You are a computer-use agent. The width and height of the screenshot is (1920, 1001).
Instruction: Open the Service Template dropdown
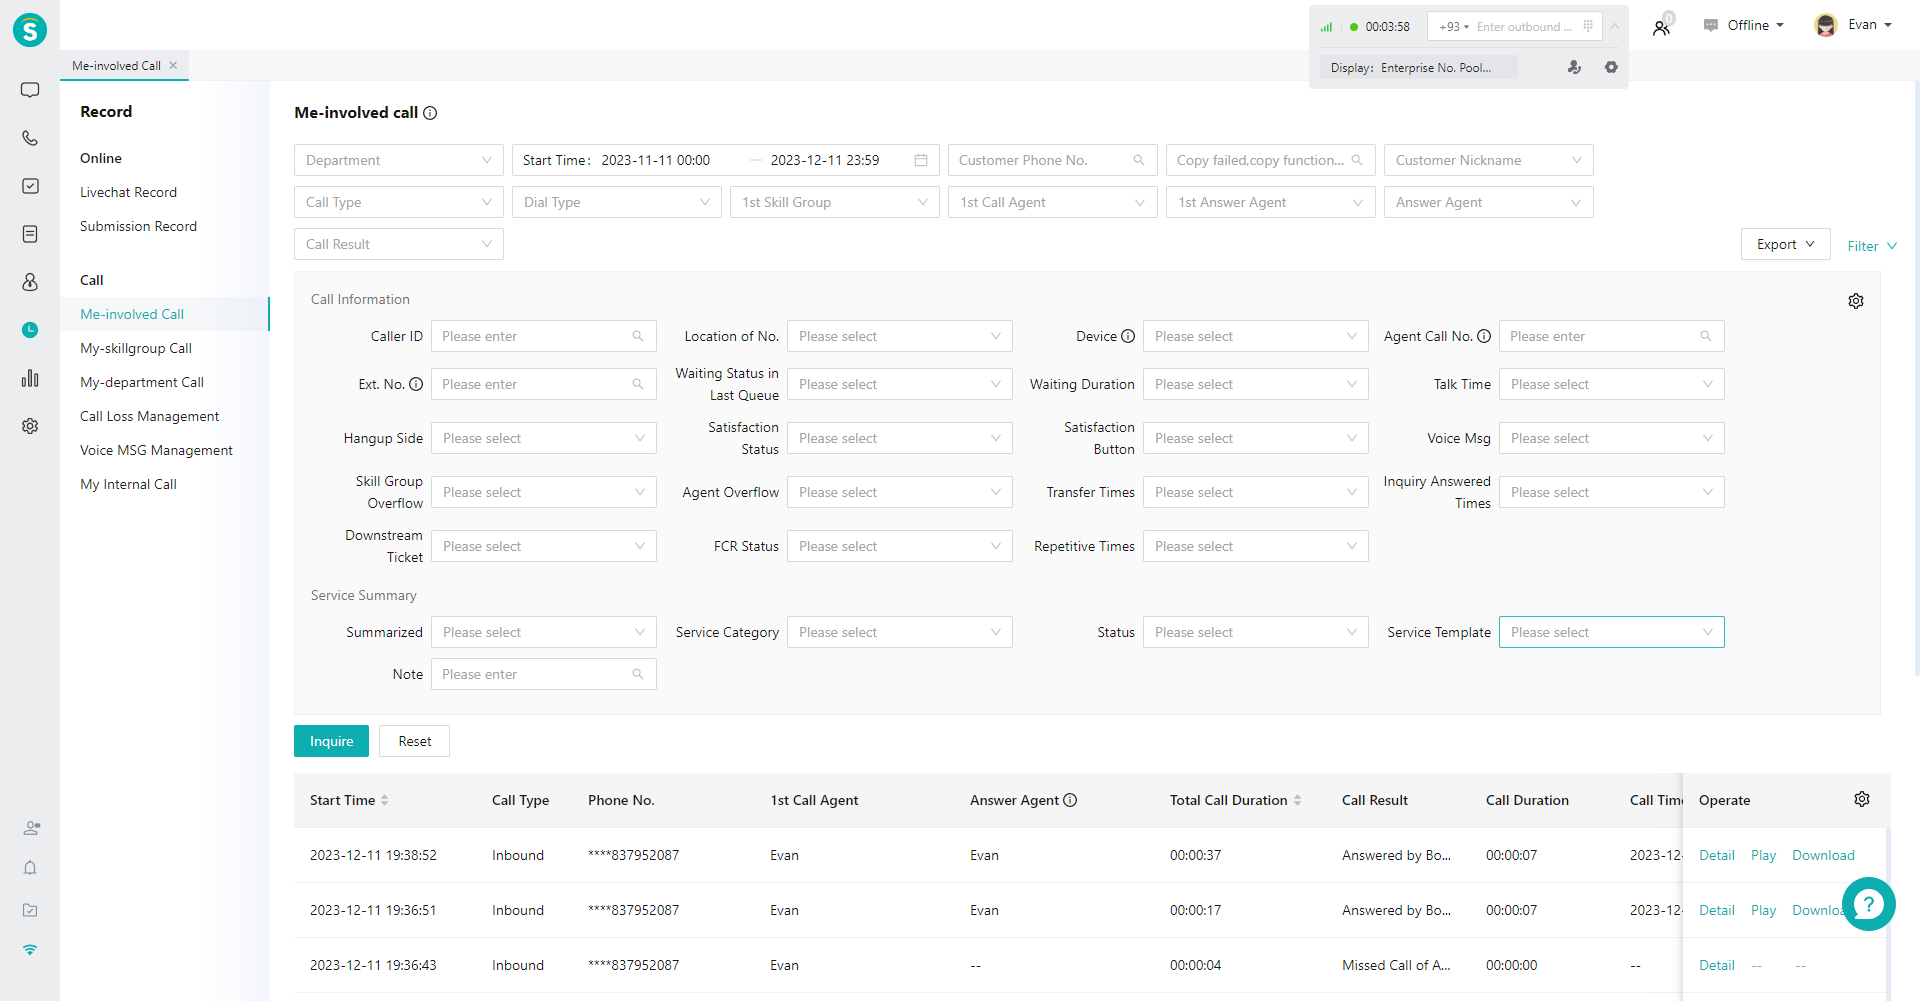click(x=1612, y=632)
